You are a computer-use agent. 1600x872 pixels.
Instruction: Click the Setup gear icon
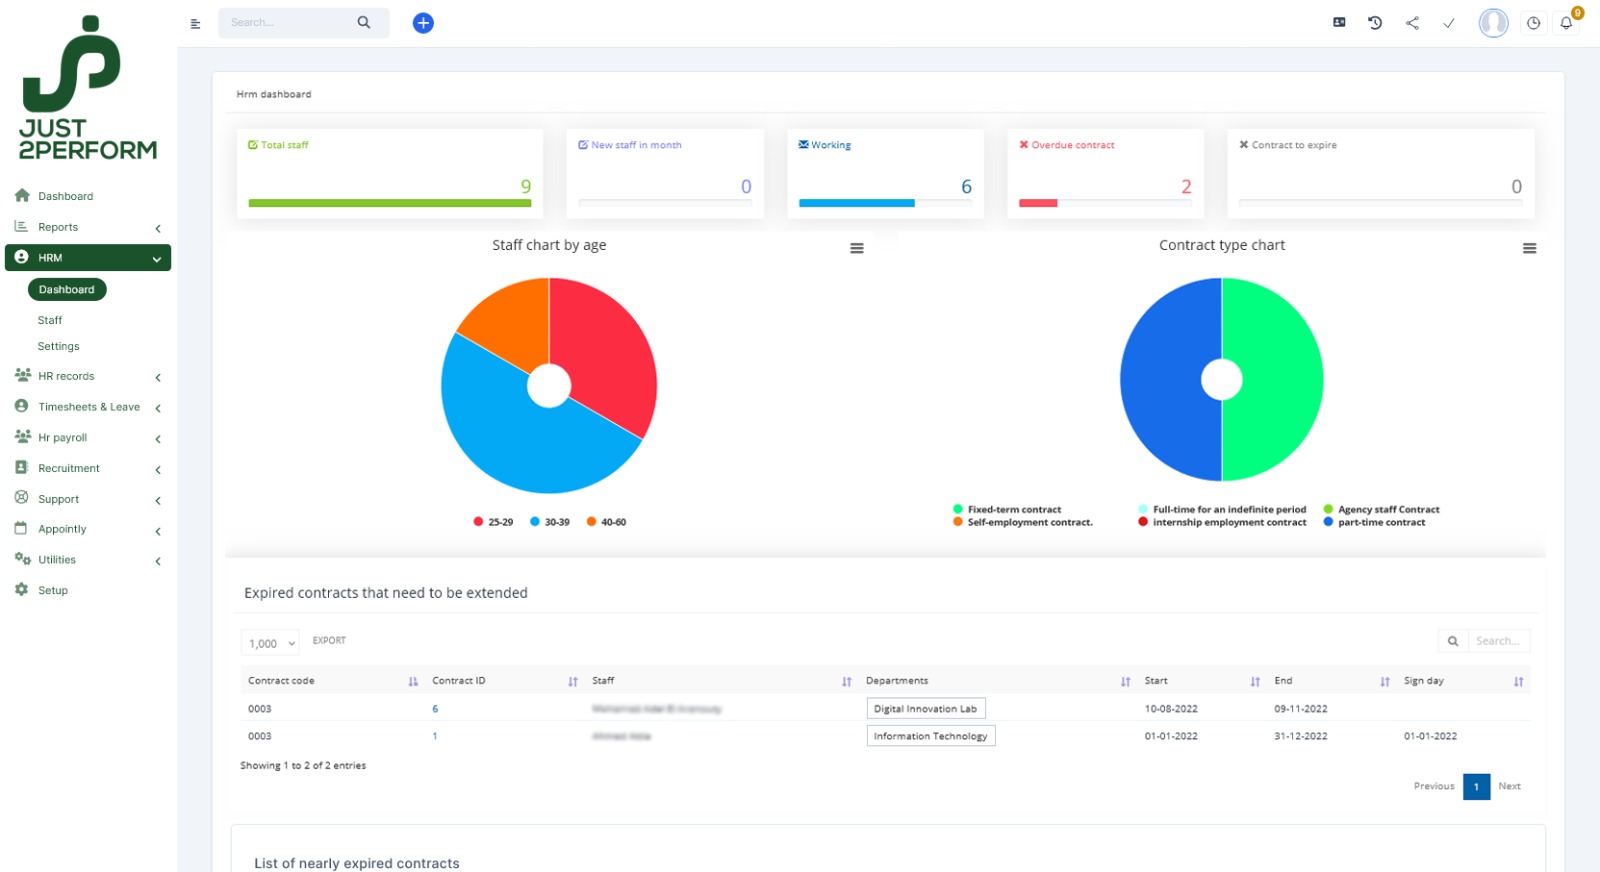click(22, 590)
